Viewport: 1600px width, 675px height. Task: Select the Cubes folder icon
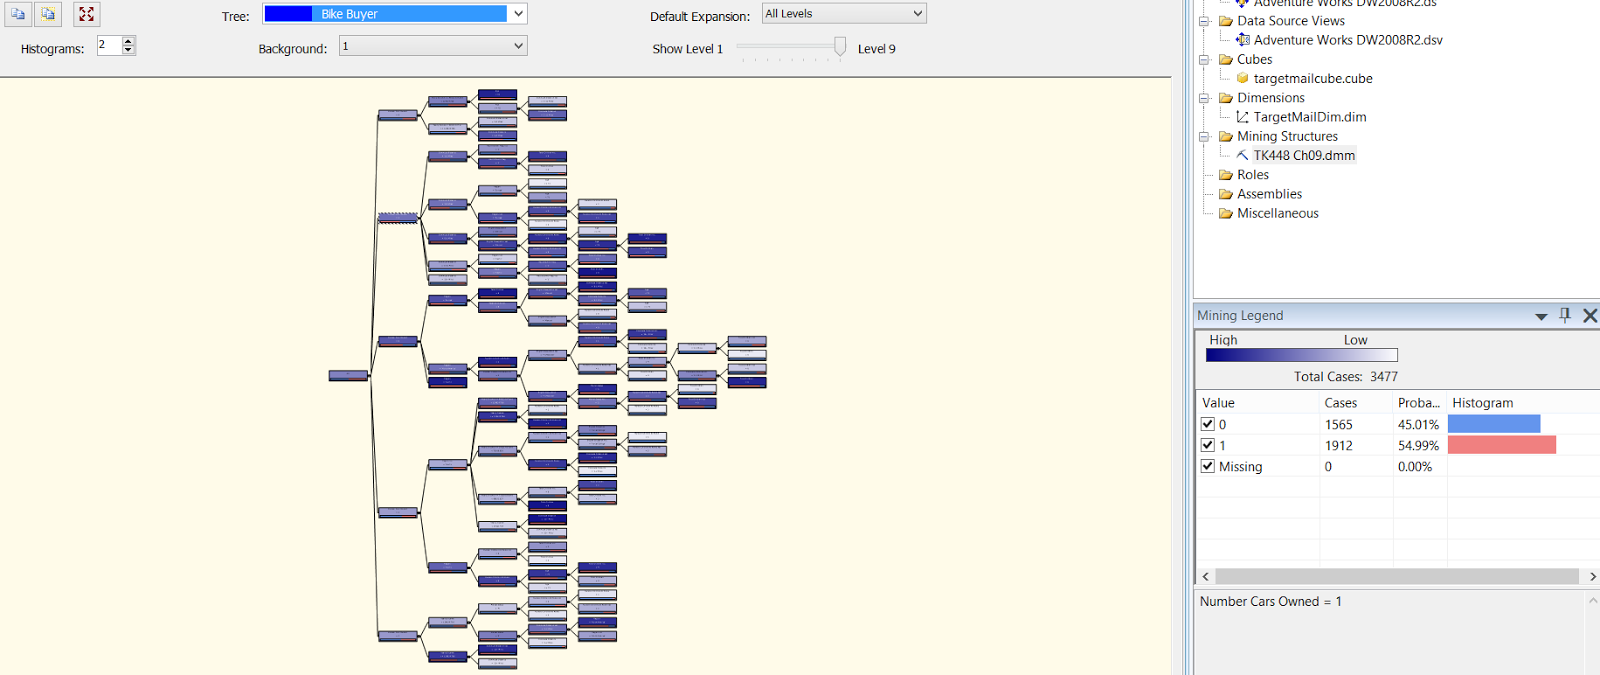tap(1225, 59)
